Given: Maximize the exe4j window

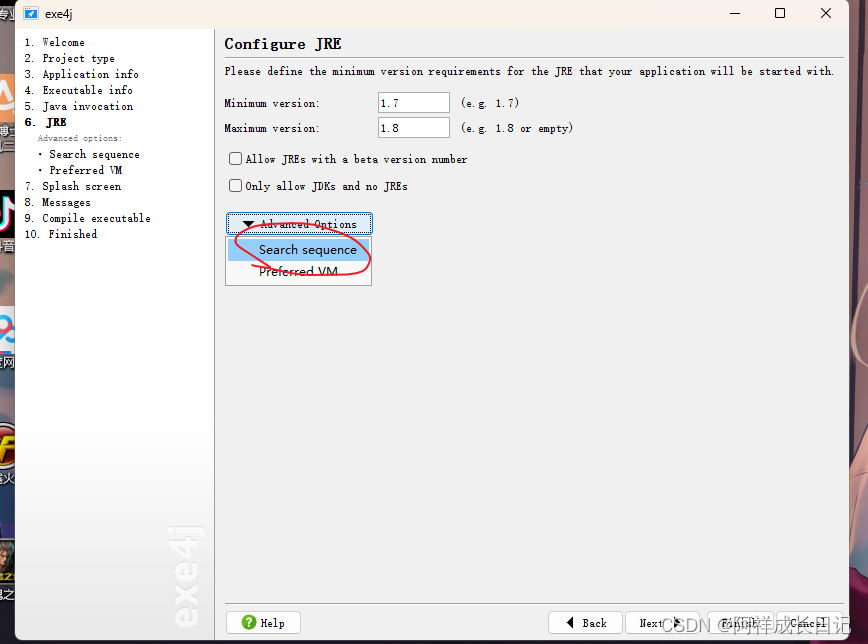Looking at the screenshot, I should 780,13.
